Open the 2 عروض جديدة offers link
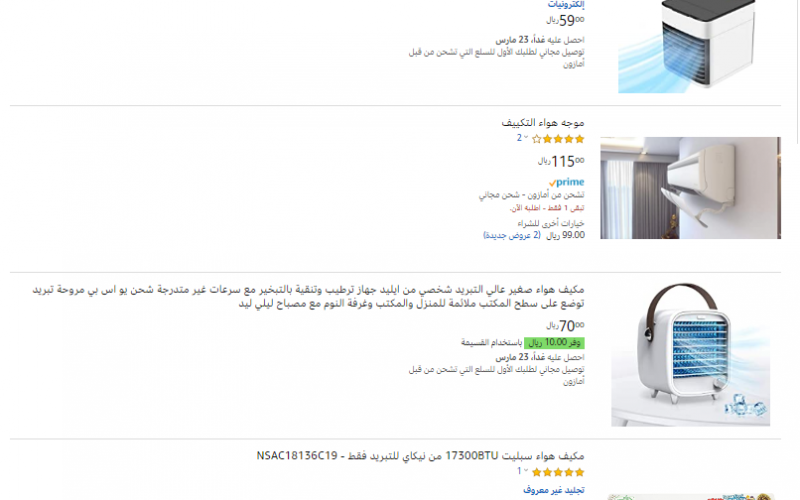Image resolution: width=800 pixels, height=500 pixels. pyautogui.click(x=512, y=235)
